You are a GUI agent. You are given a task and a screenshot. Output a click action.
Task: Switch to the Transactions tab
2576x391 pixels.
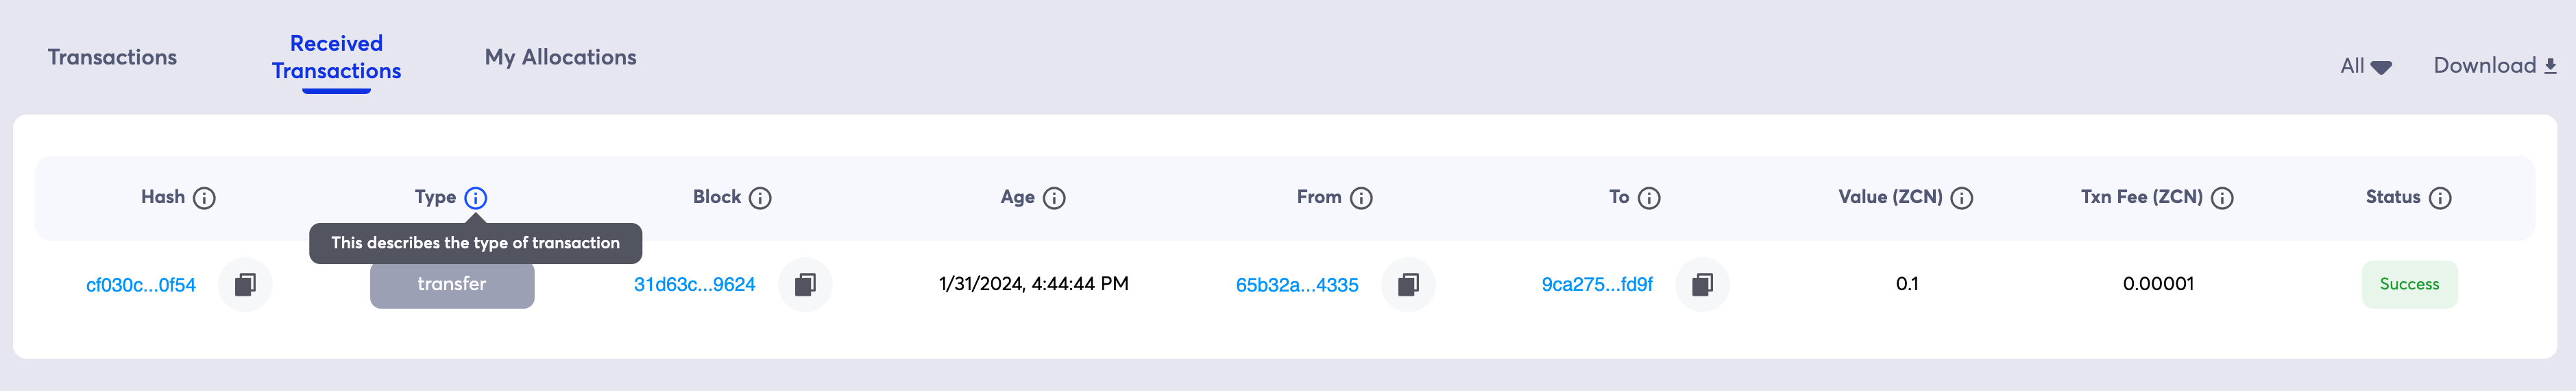(112, 57)
